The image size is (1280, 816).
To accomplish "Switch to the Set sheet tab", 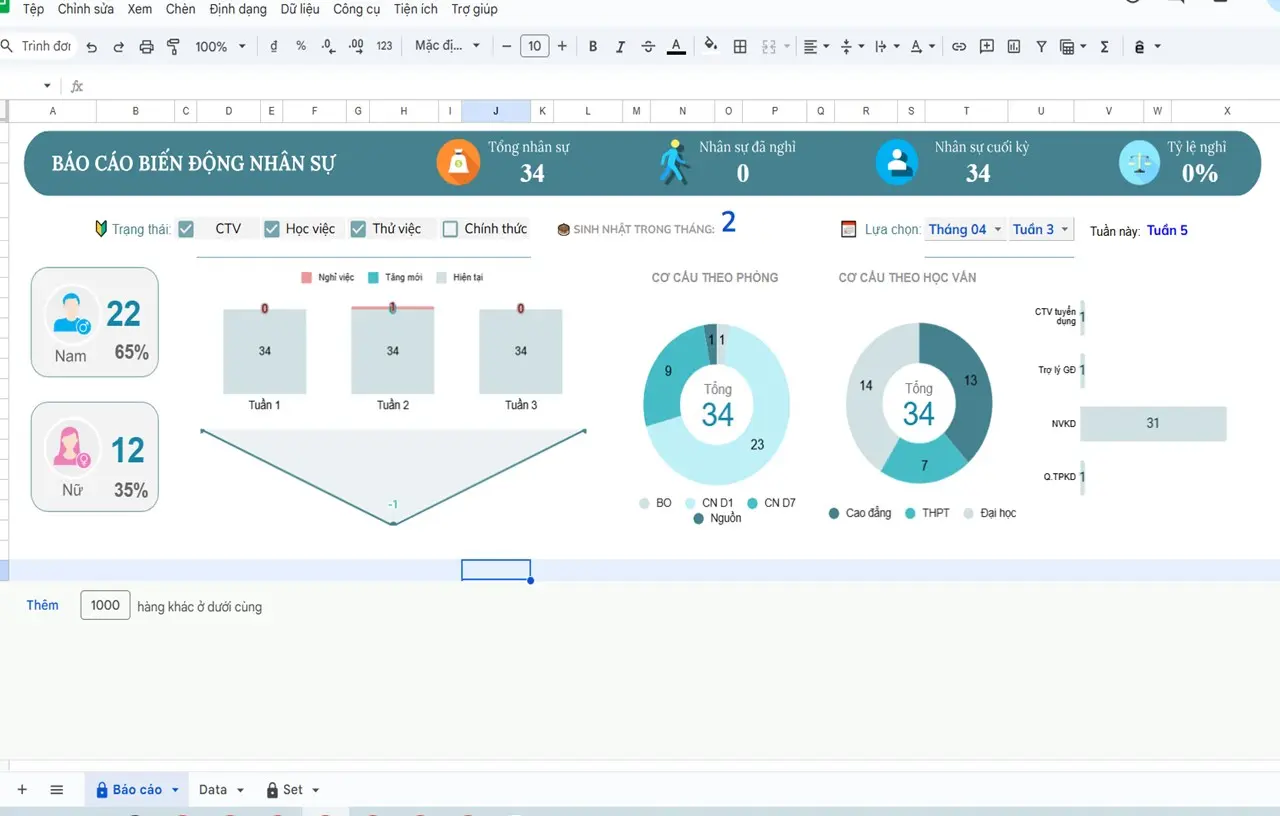I will click(292, 789).
